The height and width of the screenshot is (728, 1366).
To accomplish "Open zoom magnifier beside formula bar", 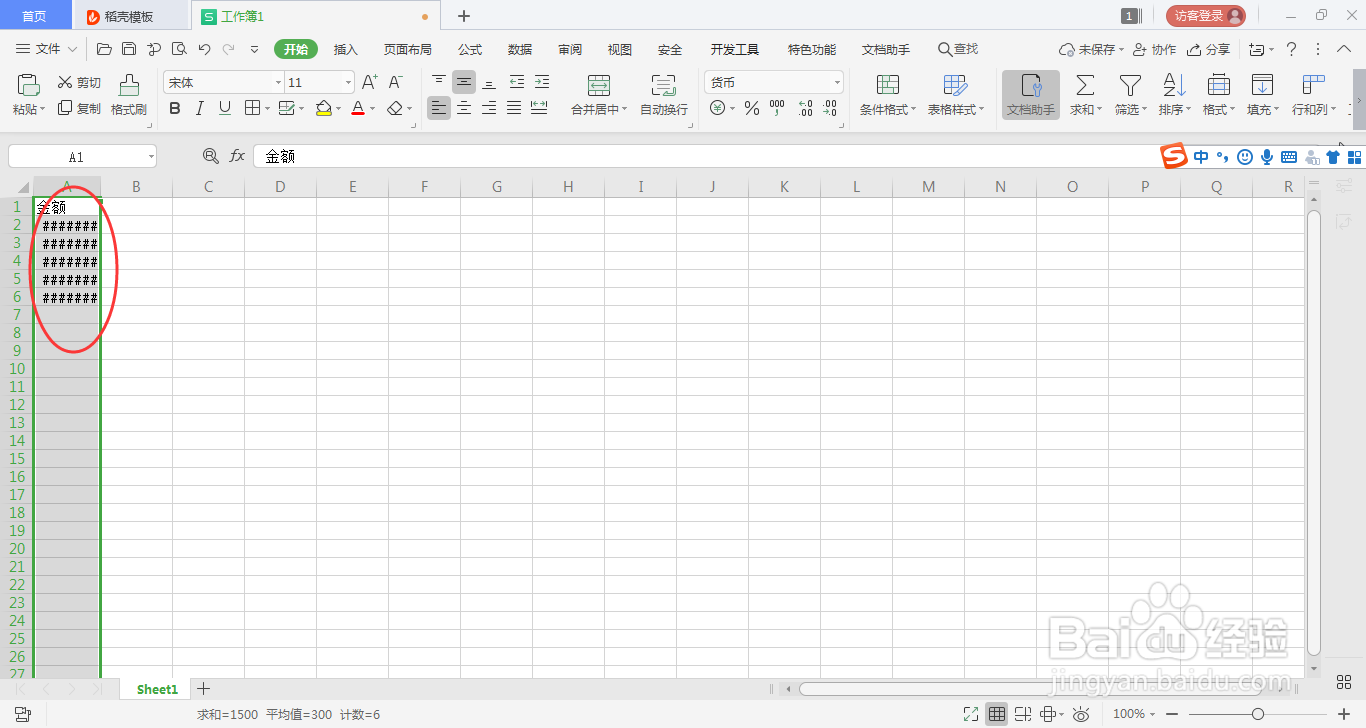I will click(210, 156).
